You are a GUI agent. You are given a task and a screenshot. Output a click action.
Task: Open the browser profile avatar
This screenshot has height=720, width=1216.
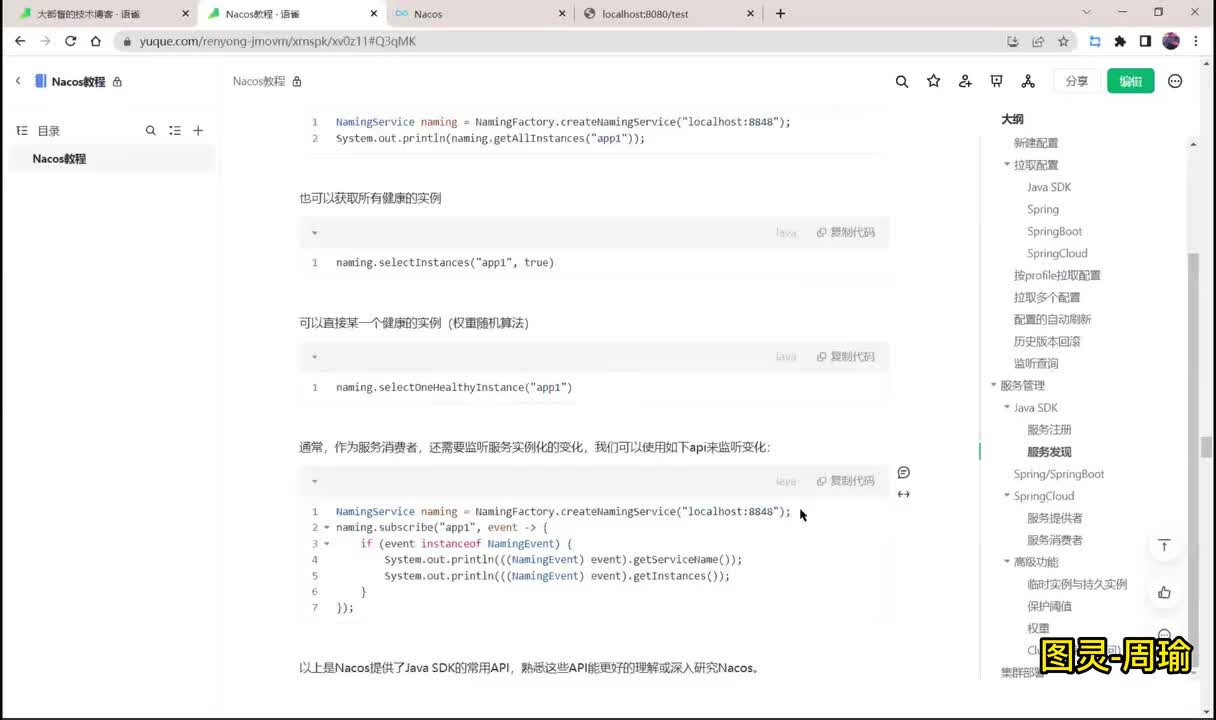pos(1171,41)
